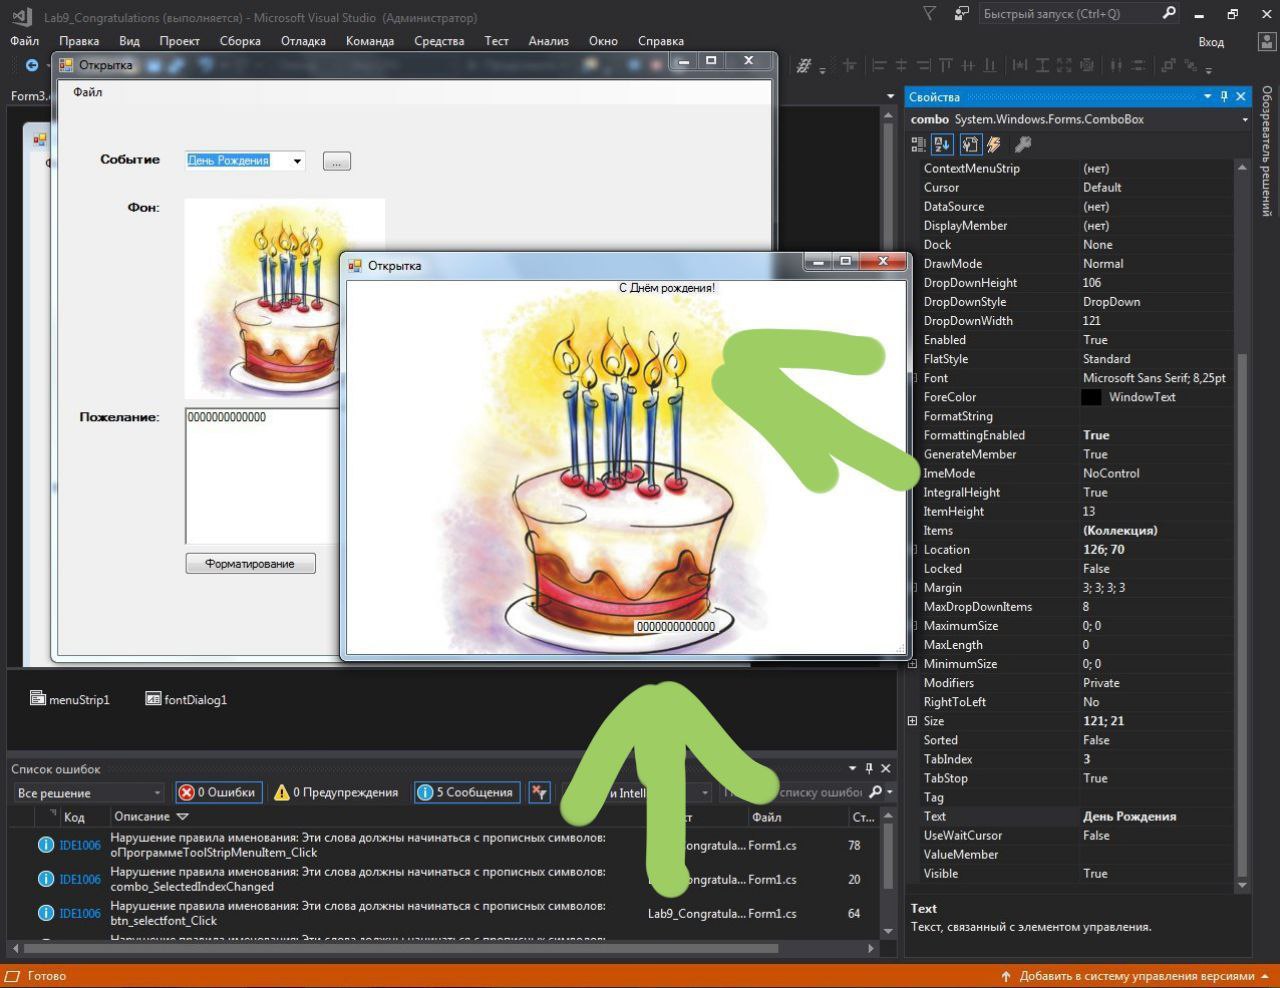Open the Файл menu of Открытка form
The image size is (1280, 988).
88,92
